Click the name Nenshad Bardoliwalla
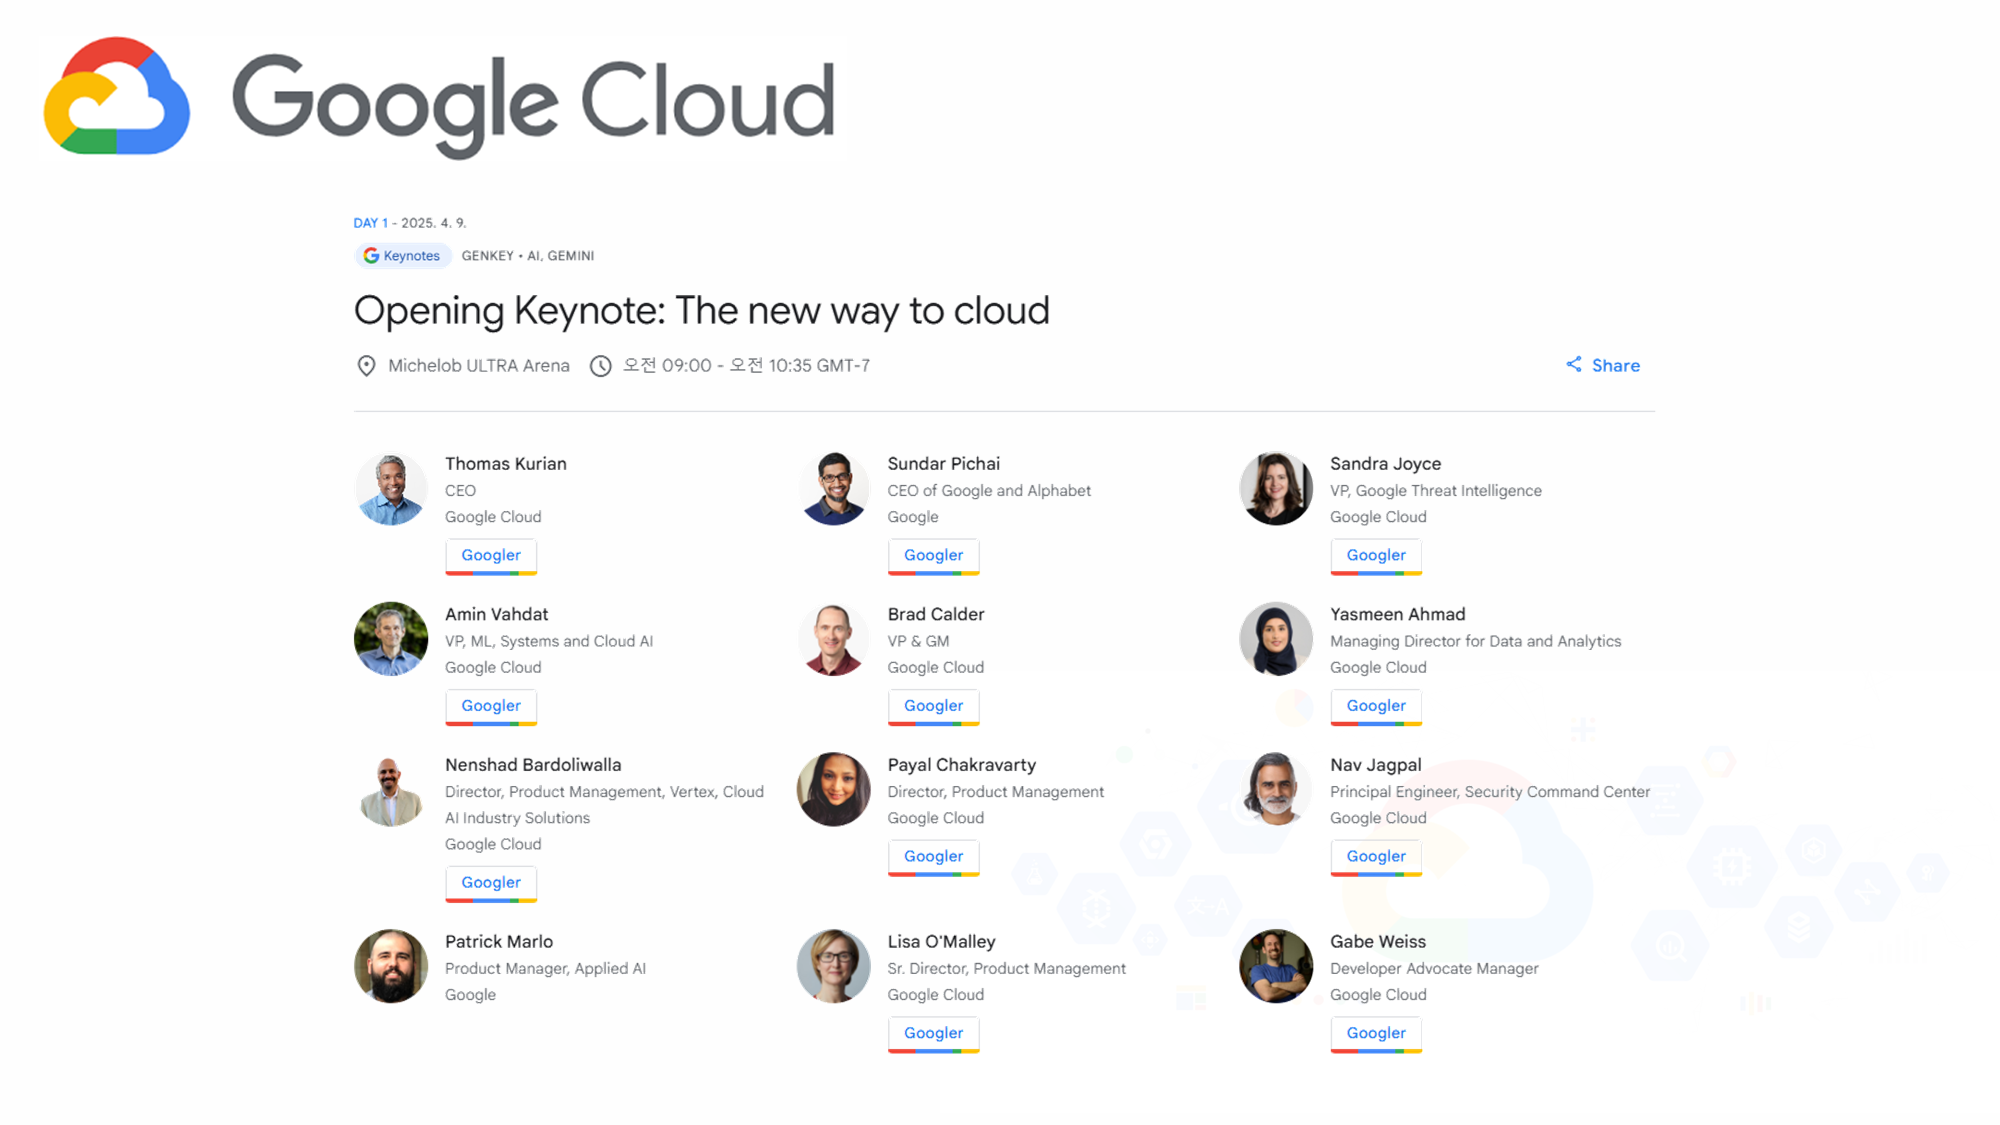The height and width of the screenshot is (1125, 2000). coord(533,765)
